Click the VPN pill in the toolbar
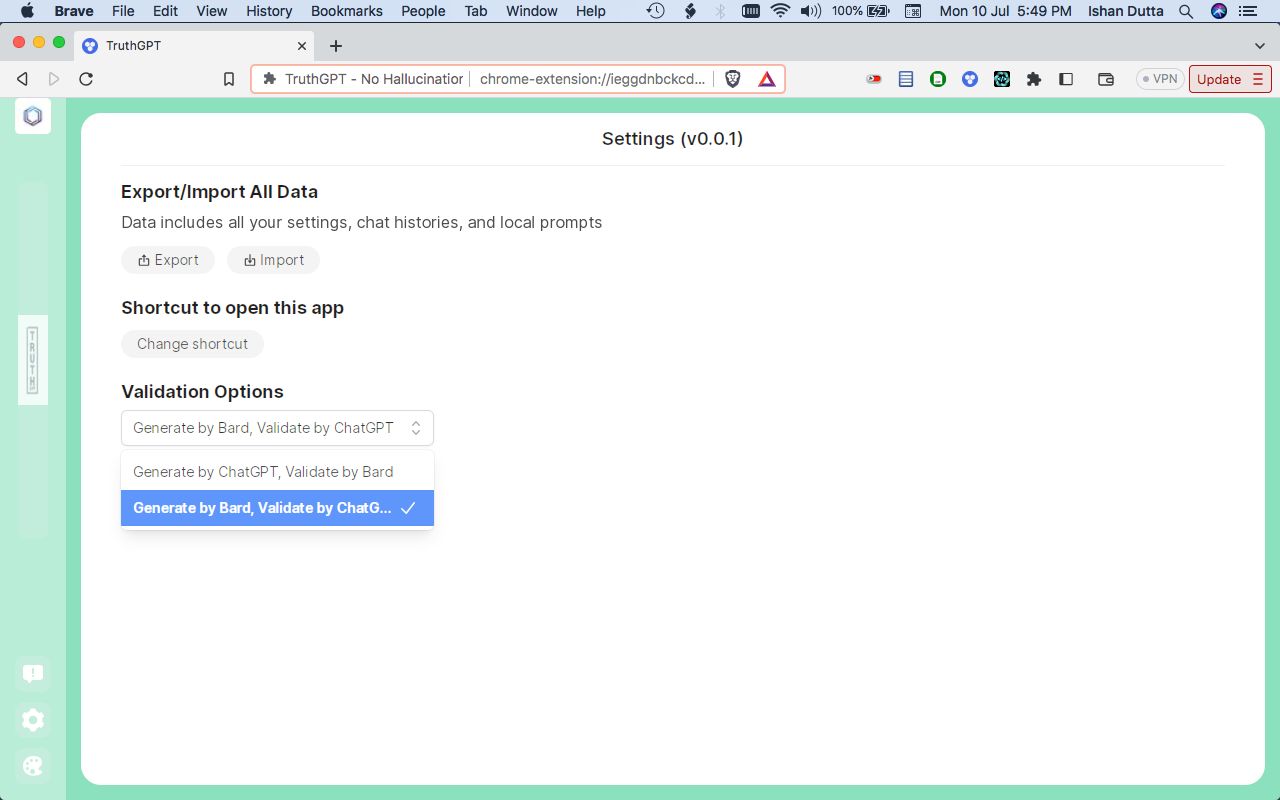The image size is (1280, 800). click(x=1159, y=78)
